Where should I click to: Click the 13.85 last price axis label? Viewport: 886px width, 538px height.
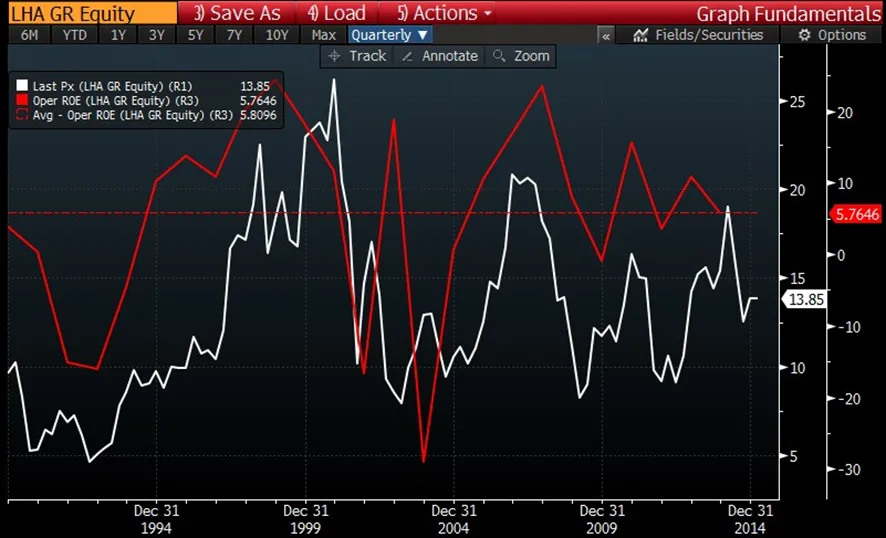point(804,298)
